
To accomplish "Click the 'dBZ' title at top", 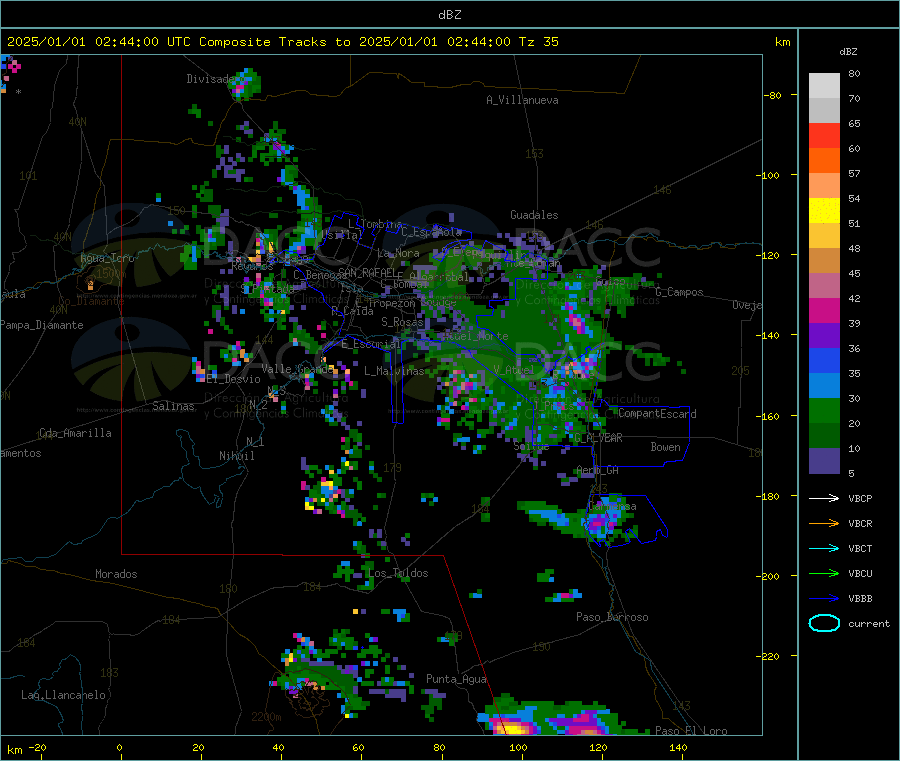I will click(449, 15).
